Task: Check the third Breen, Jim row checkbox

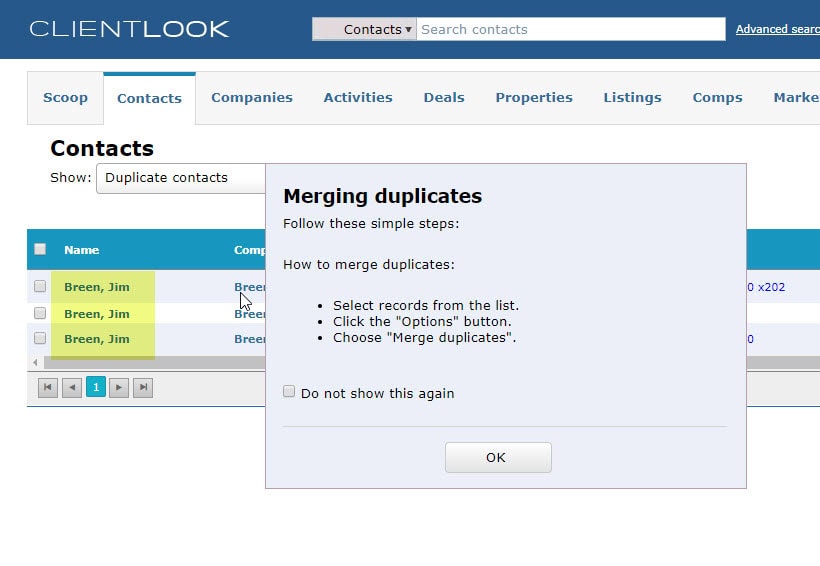Action: pyautogui.click(x=40, y=338)
